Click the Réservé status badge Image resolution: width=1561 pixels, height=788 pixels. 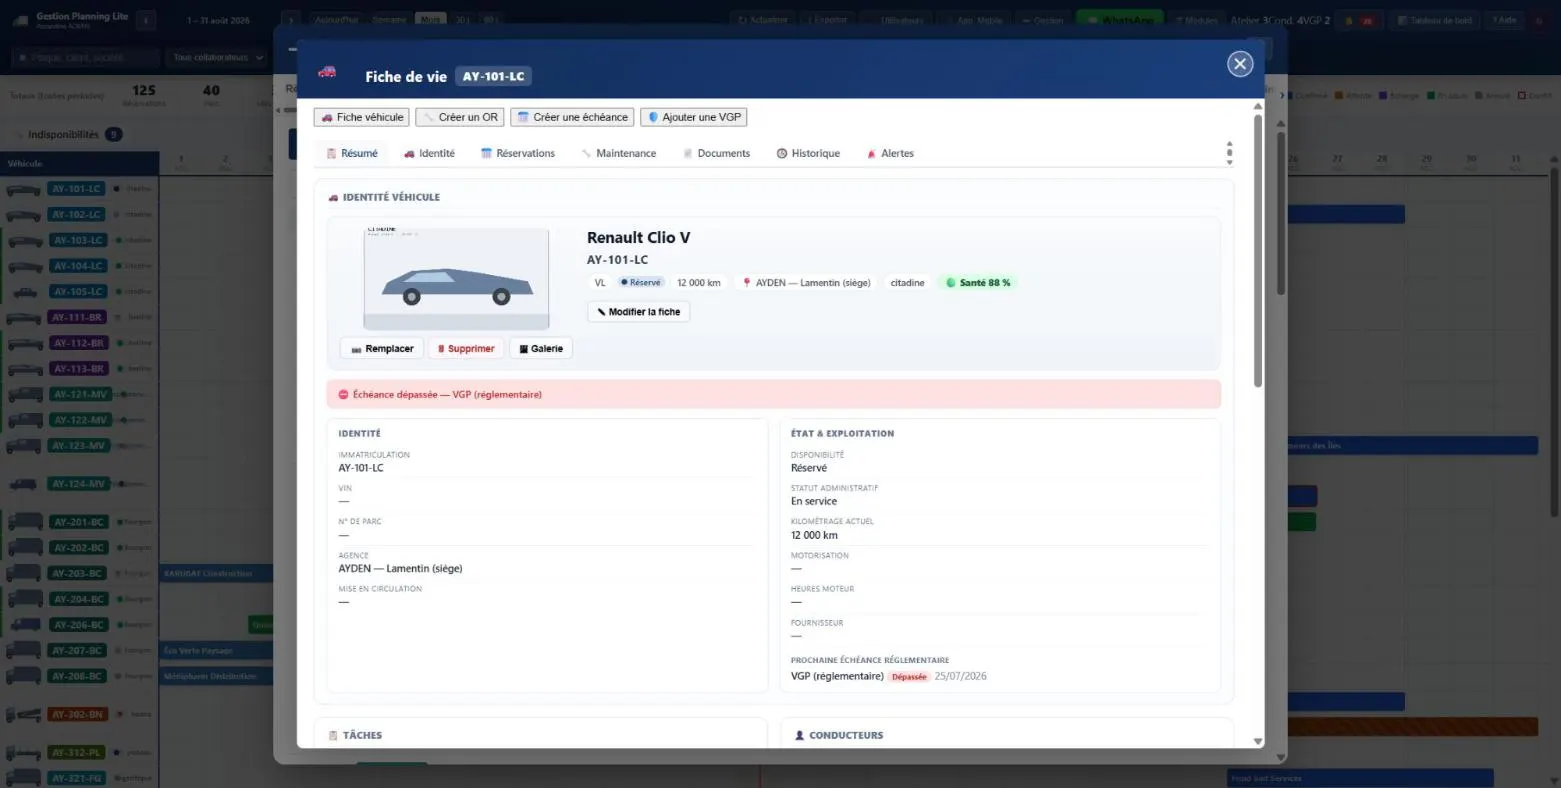[x=640, y=283]
